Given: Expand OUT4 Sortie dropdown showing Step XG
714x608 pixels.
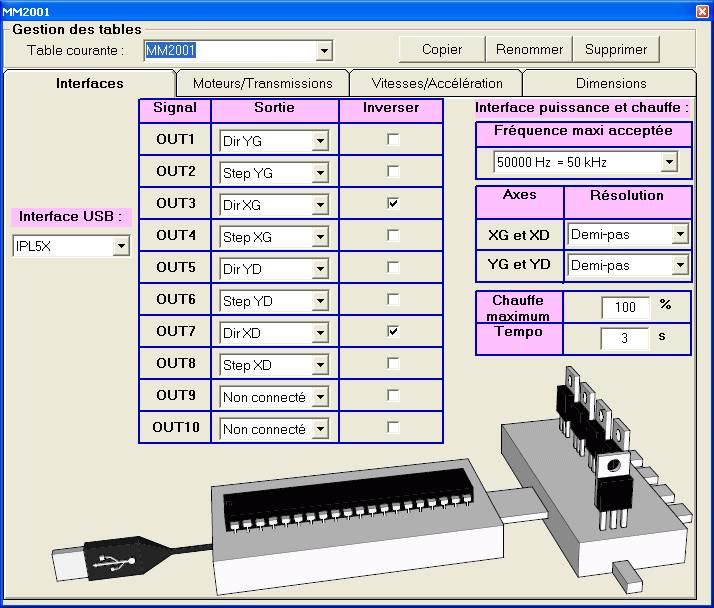Looking at the screenshot, I should click(320, 237).
